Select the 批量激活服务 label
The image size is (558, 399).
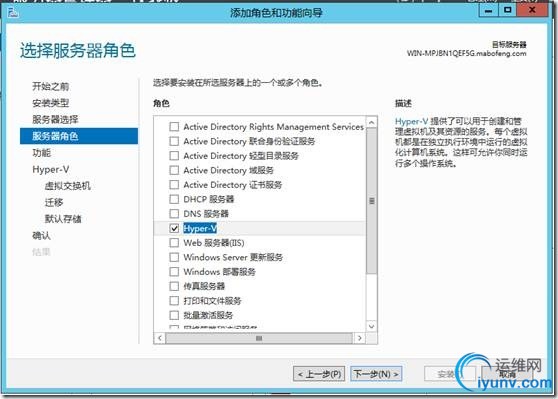[x=208, y=315]
